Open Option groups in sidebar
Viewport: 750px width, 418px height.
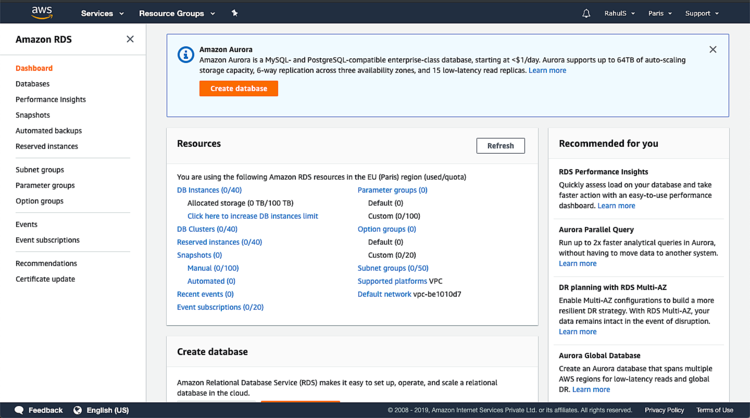pyautogui.click(x=39, y=201)
